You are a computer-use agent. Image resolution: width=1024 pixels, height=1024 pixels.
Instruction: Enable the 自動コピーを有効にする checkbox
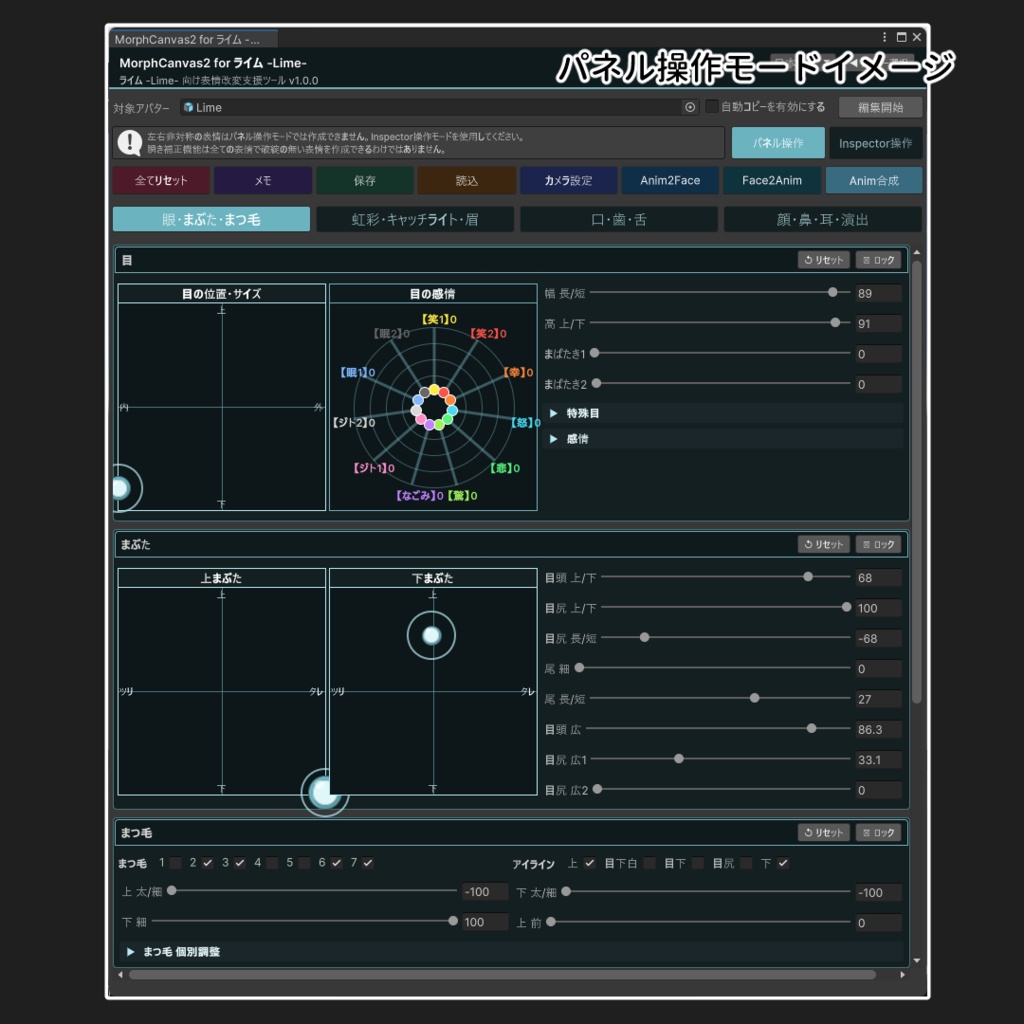tap(712, 106)
